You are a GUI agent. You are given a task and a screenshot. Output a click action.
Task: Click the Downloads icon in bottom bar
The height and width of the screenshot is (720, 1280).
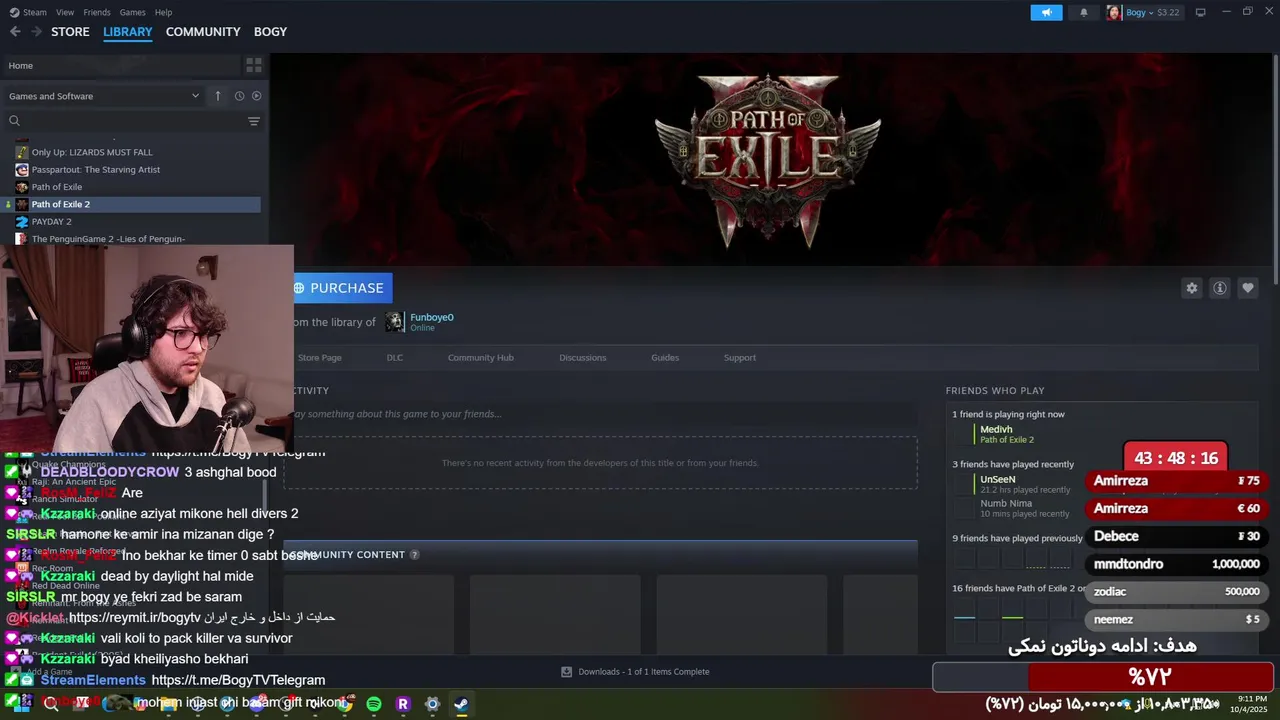click(x=567, y=672)
